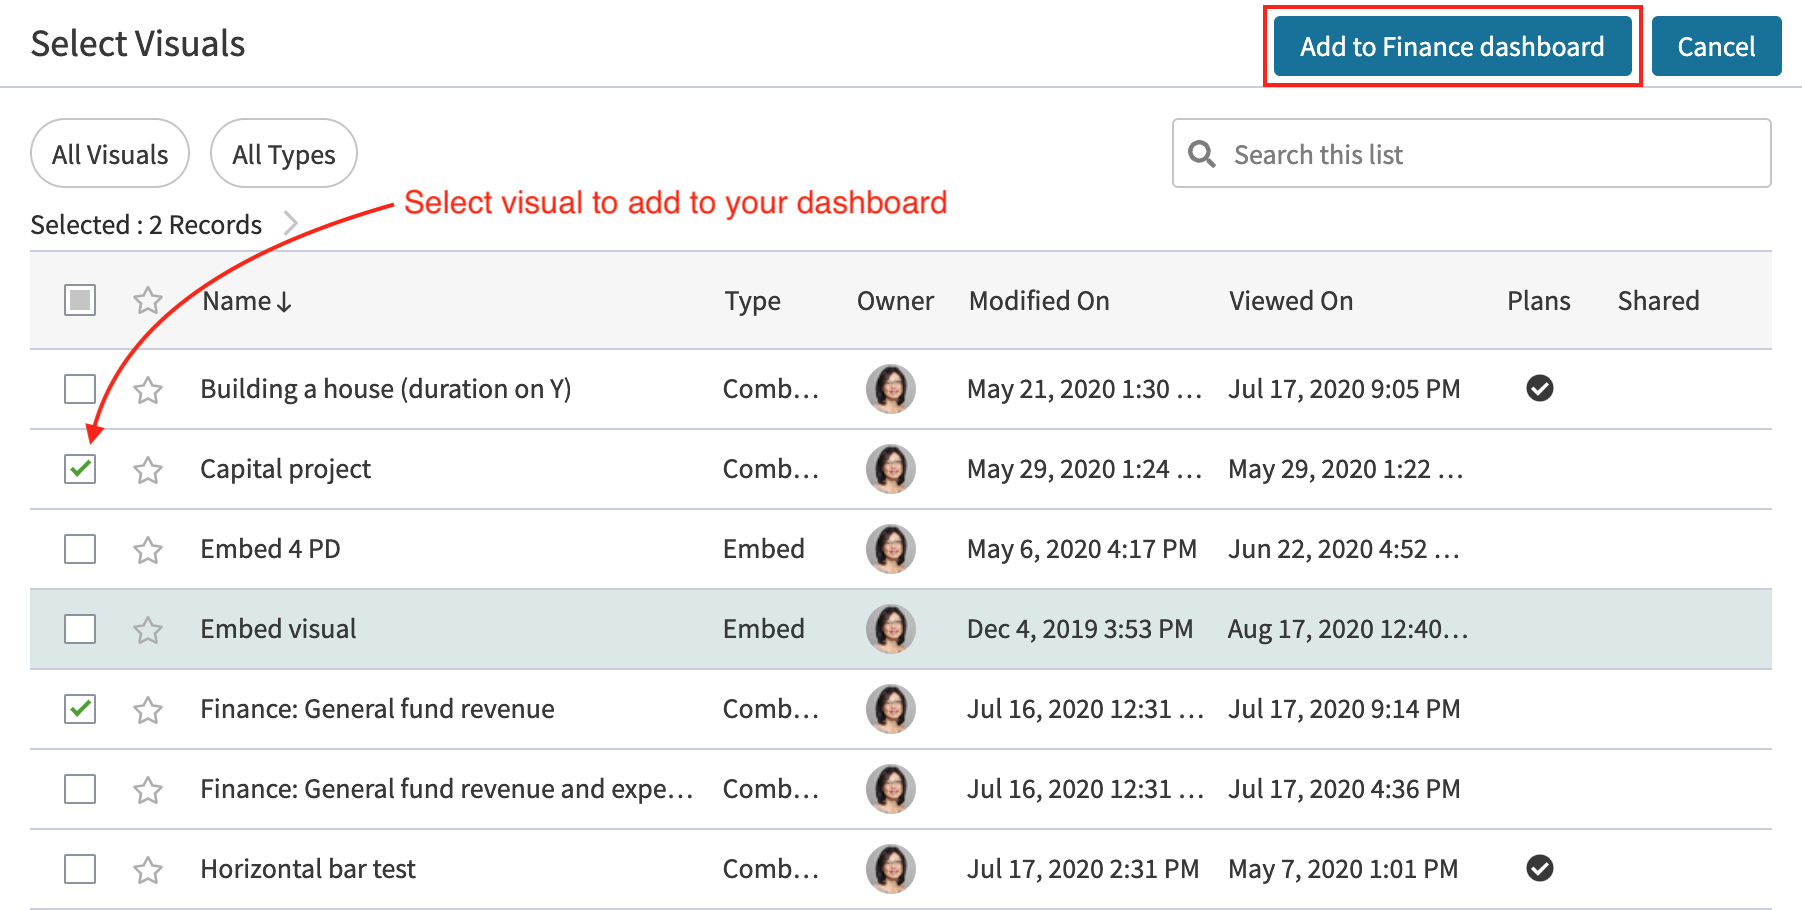This screenshot has width=1802, height=910.
Task: Click the Select Visuals title
Action: [138, 44]
